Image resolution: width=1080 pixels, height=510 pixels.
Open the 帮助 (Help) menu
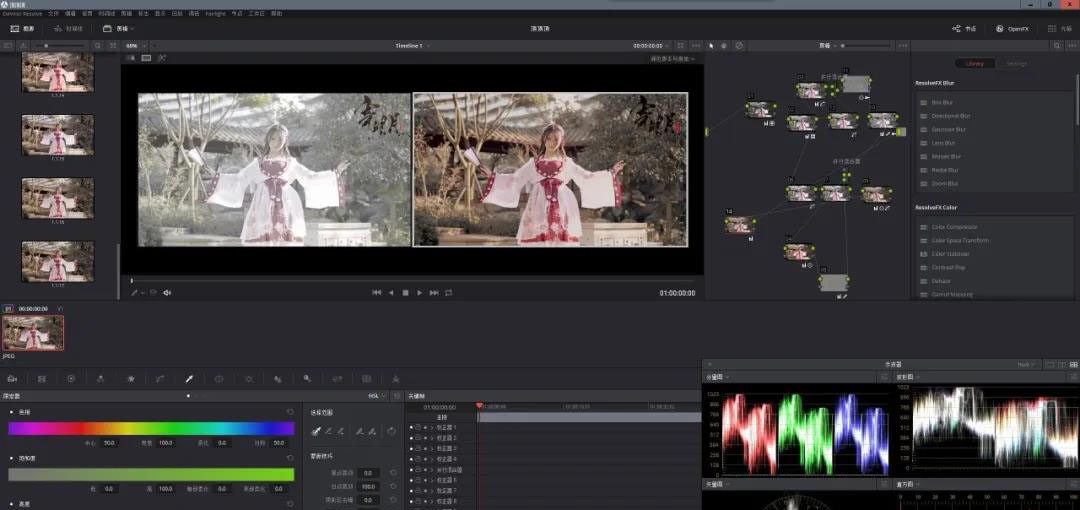pyautogui.click(x=276, y=14)
